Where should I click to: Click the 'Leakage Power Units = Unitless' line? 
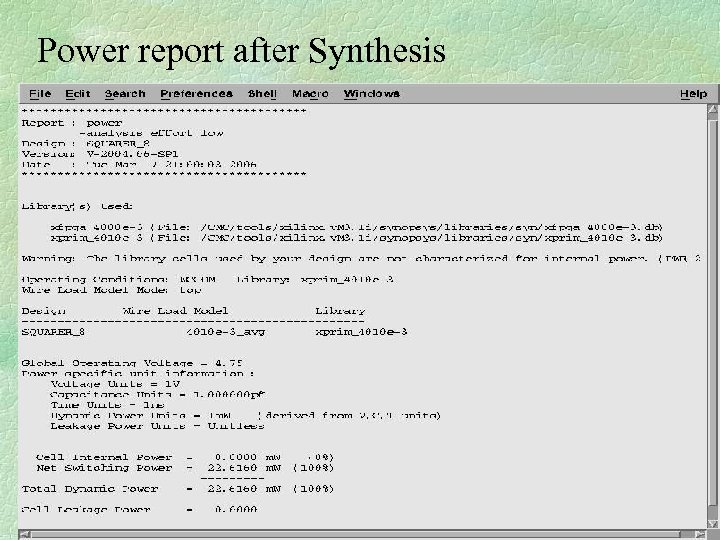[157, 426]
